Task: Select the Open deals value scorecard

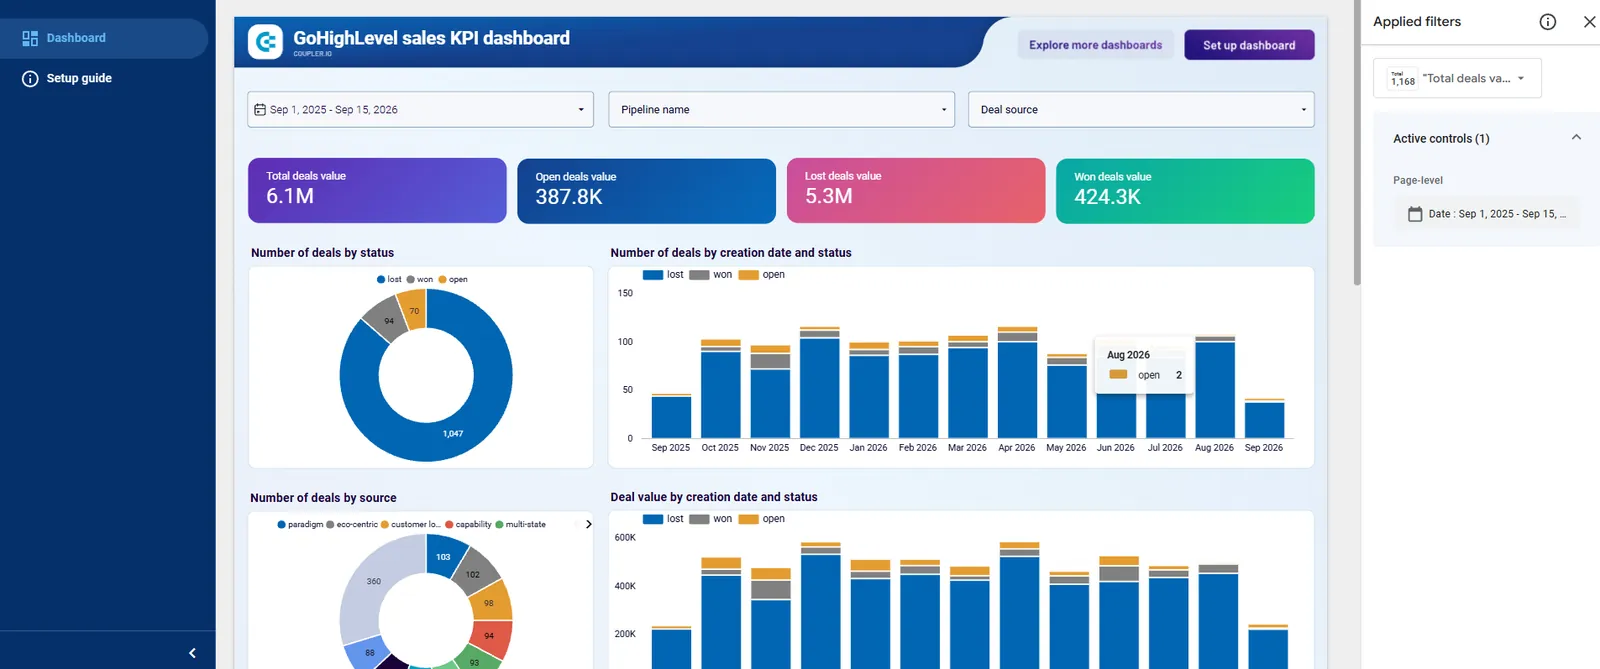Action: coord(646,191)
